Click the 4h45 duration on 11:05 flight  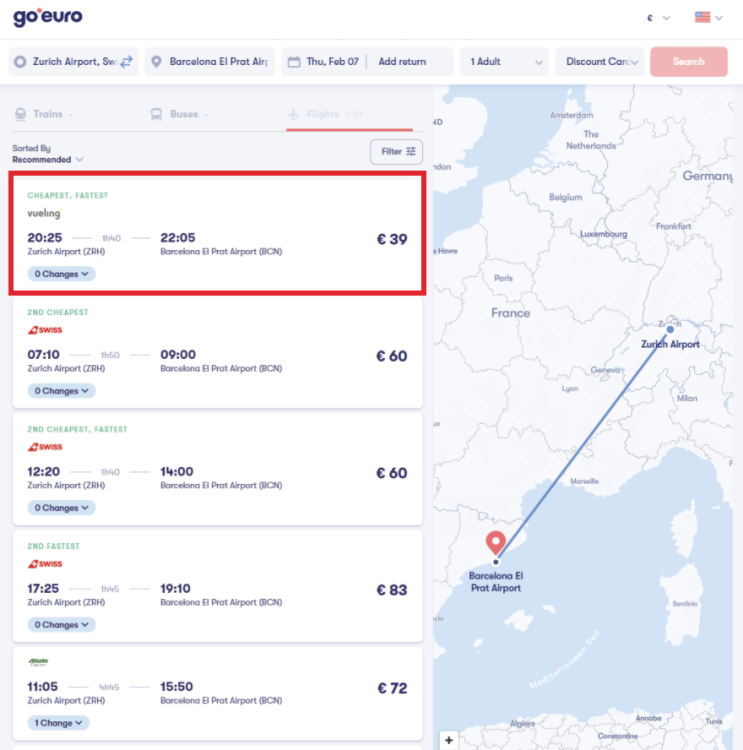[109, 687]
